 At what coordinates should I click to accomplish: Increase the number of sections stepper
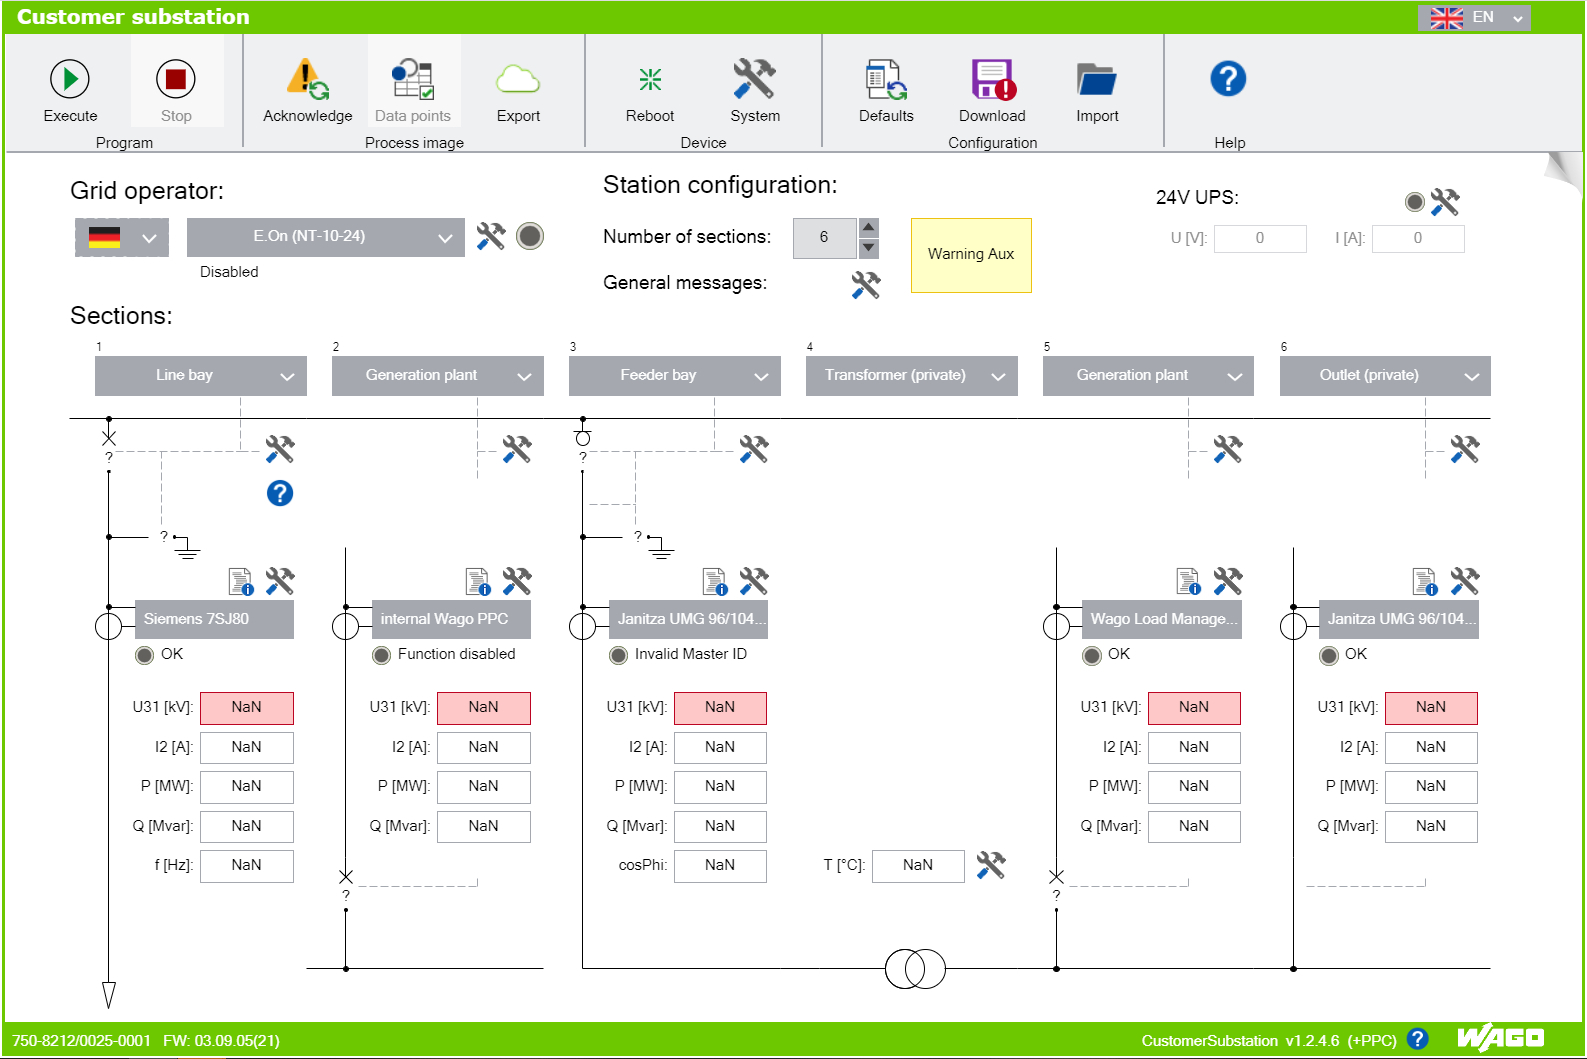869,227
